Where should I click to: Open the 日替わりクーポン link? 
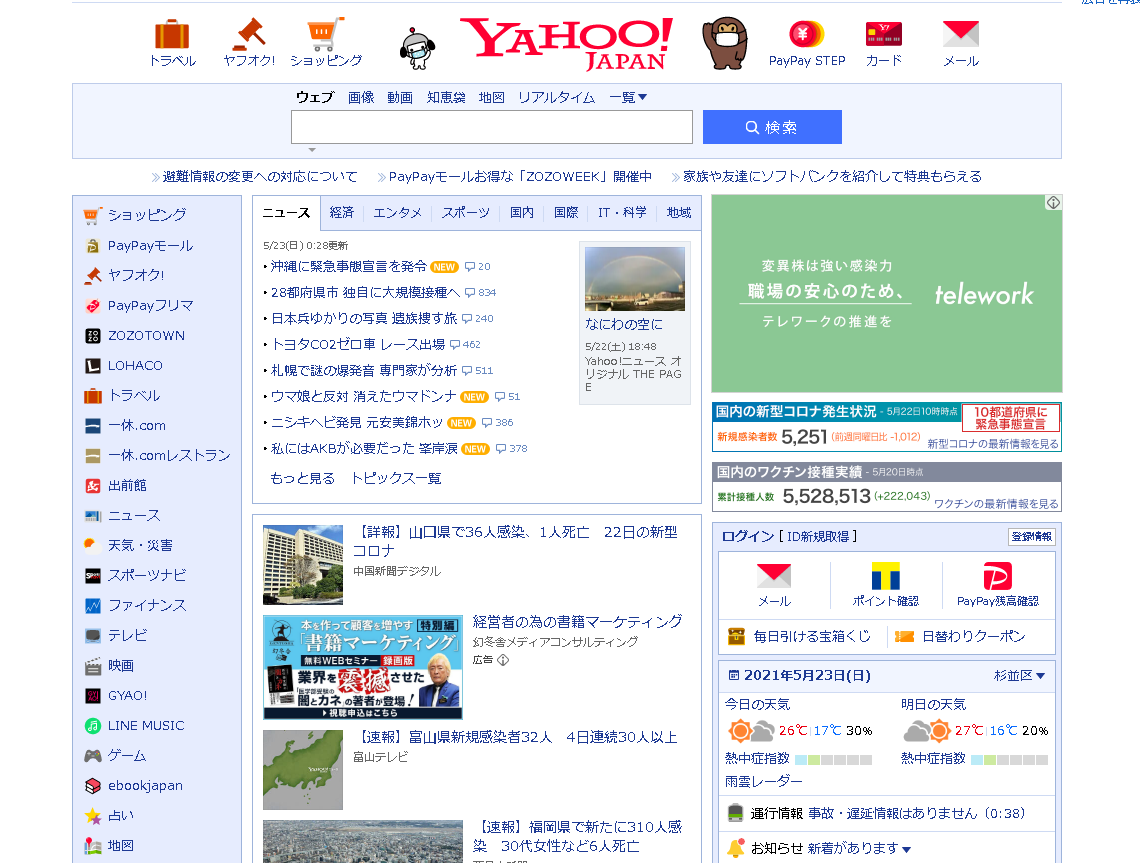coord(973,636)
